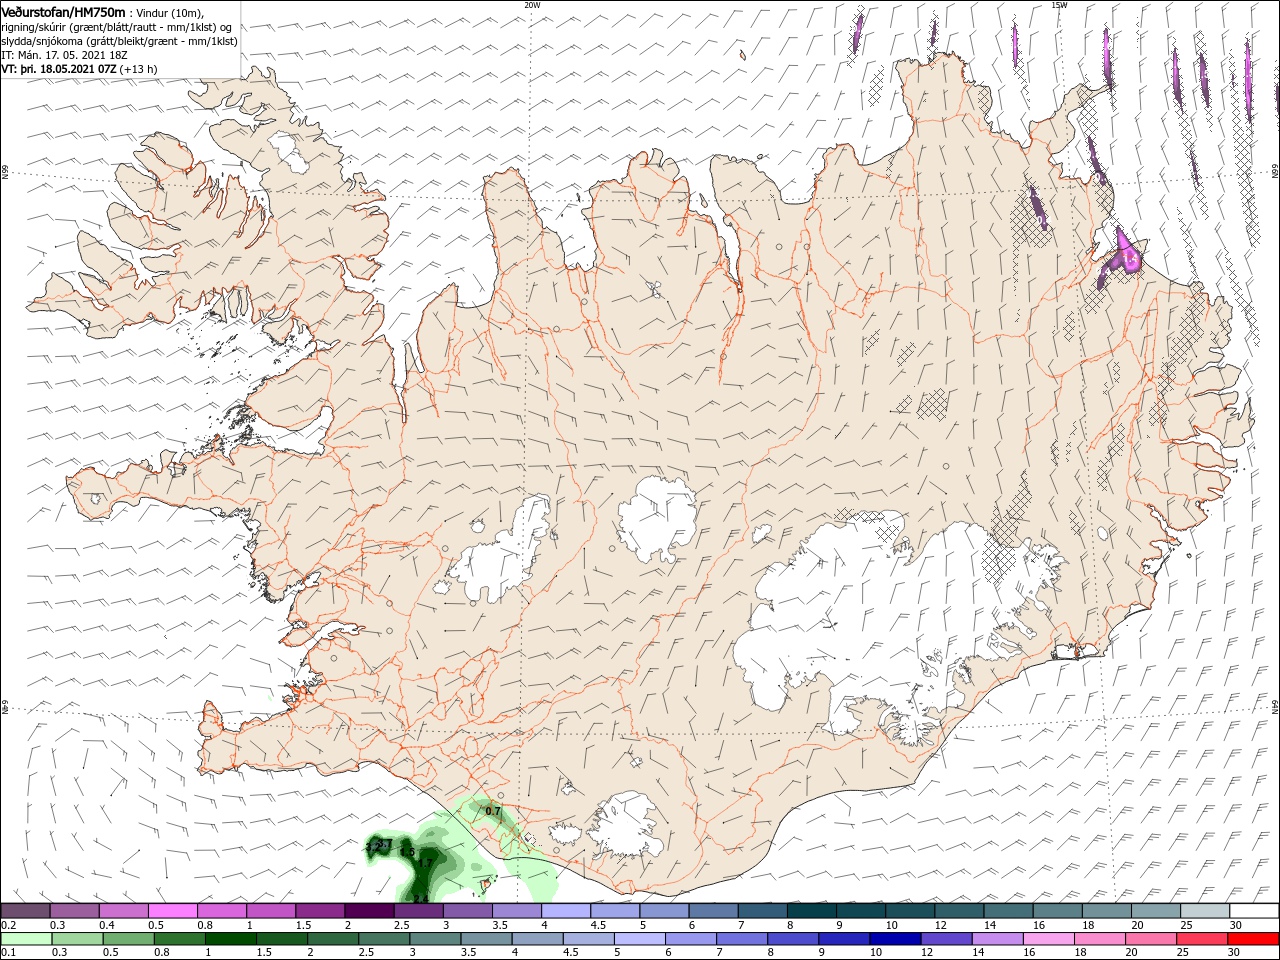Click the 'VT: þri. 18.05.2021 07Z' valid time
Screen dimensions: 1280x960
tap(59, 69)
